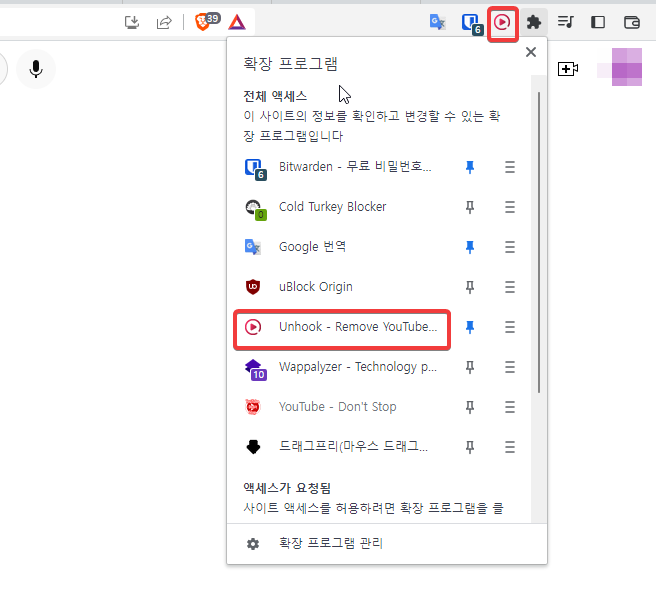Pin uBlock Origin to toolbar
This screenshot has width=656, height=597.
pos(470,287)
